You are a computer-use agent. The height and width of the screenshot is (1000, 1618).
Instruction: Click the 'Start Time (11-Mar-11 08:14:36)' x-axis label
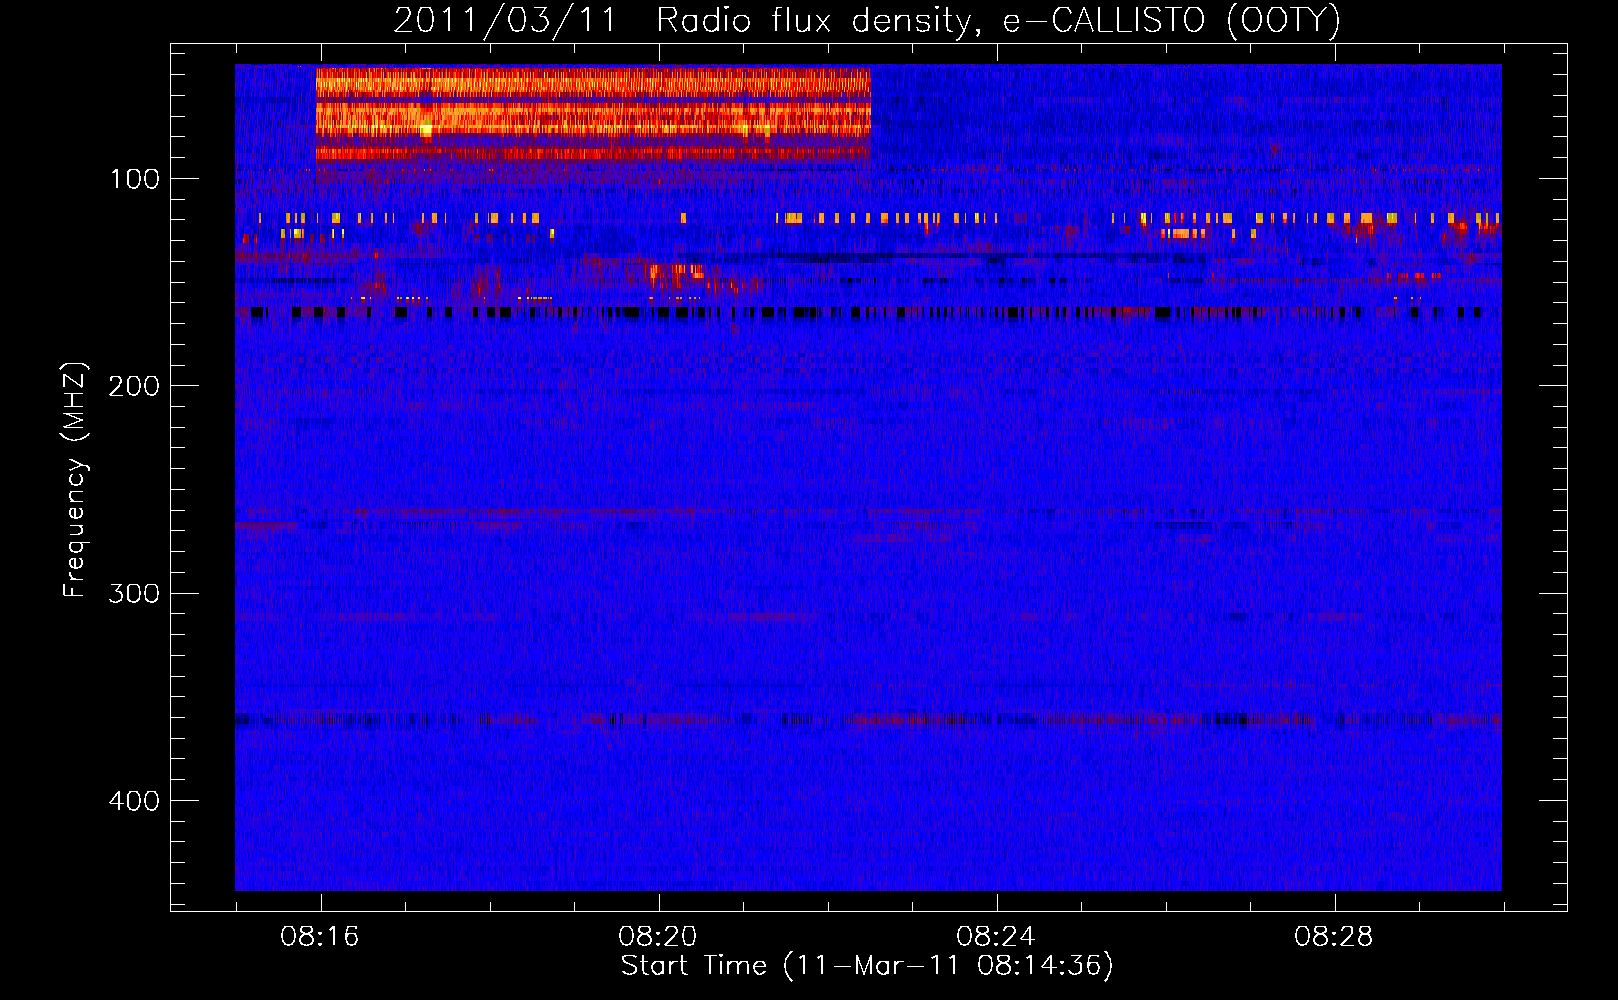click(867, 966)
